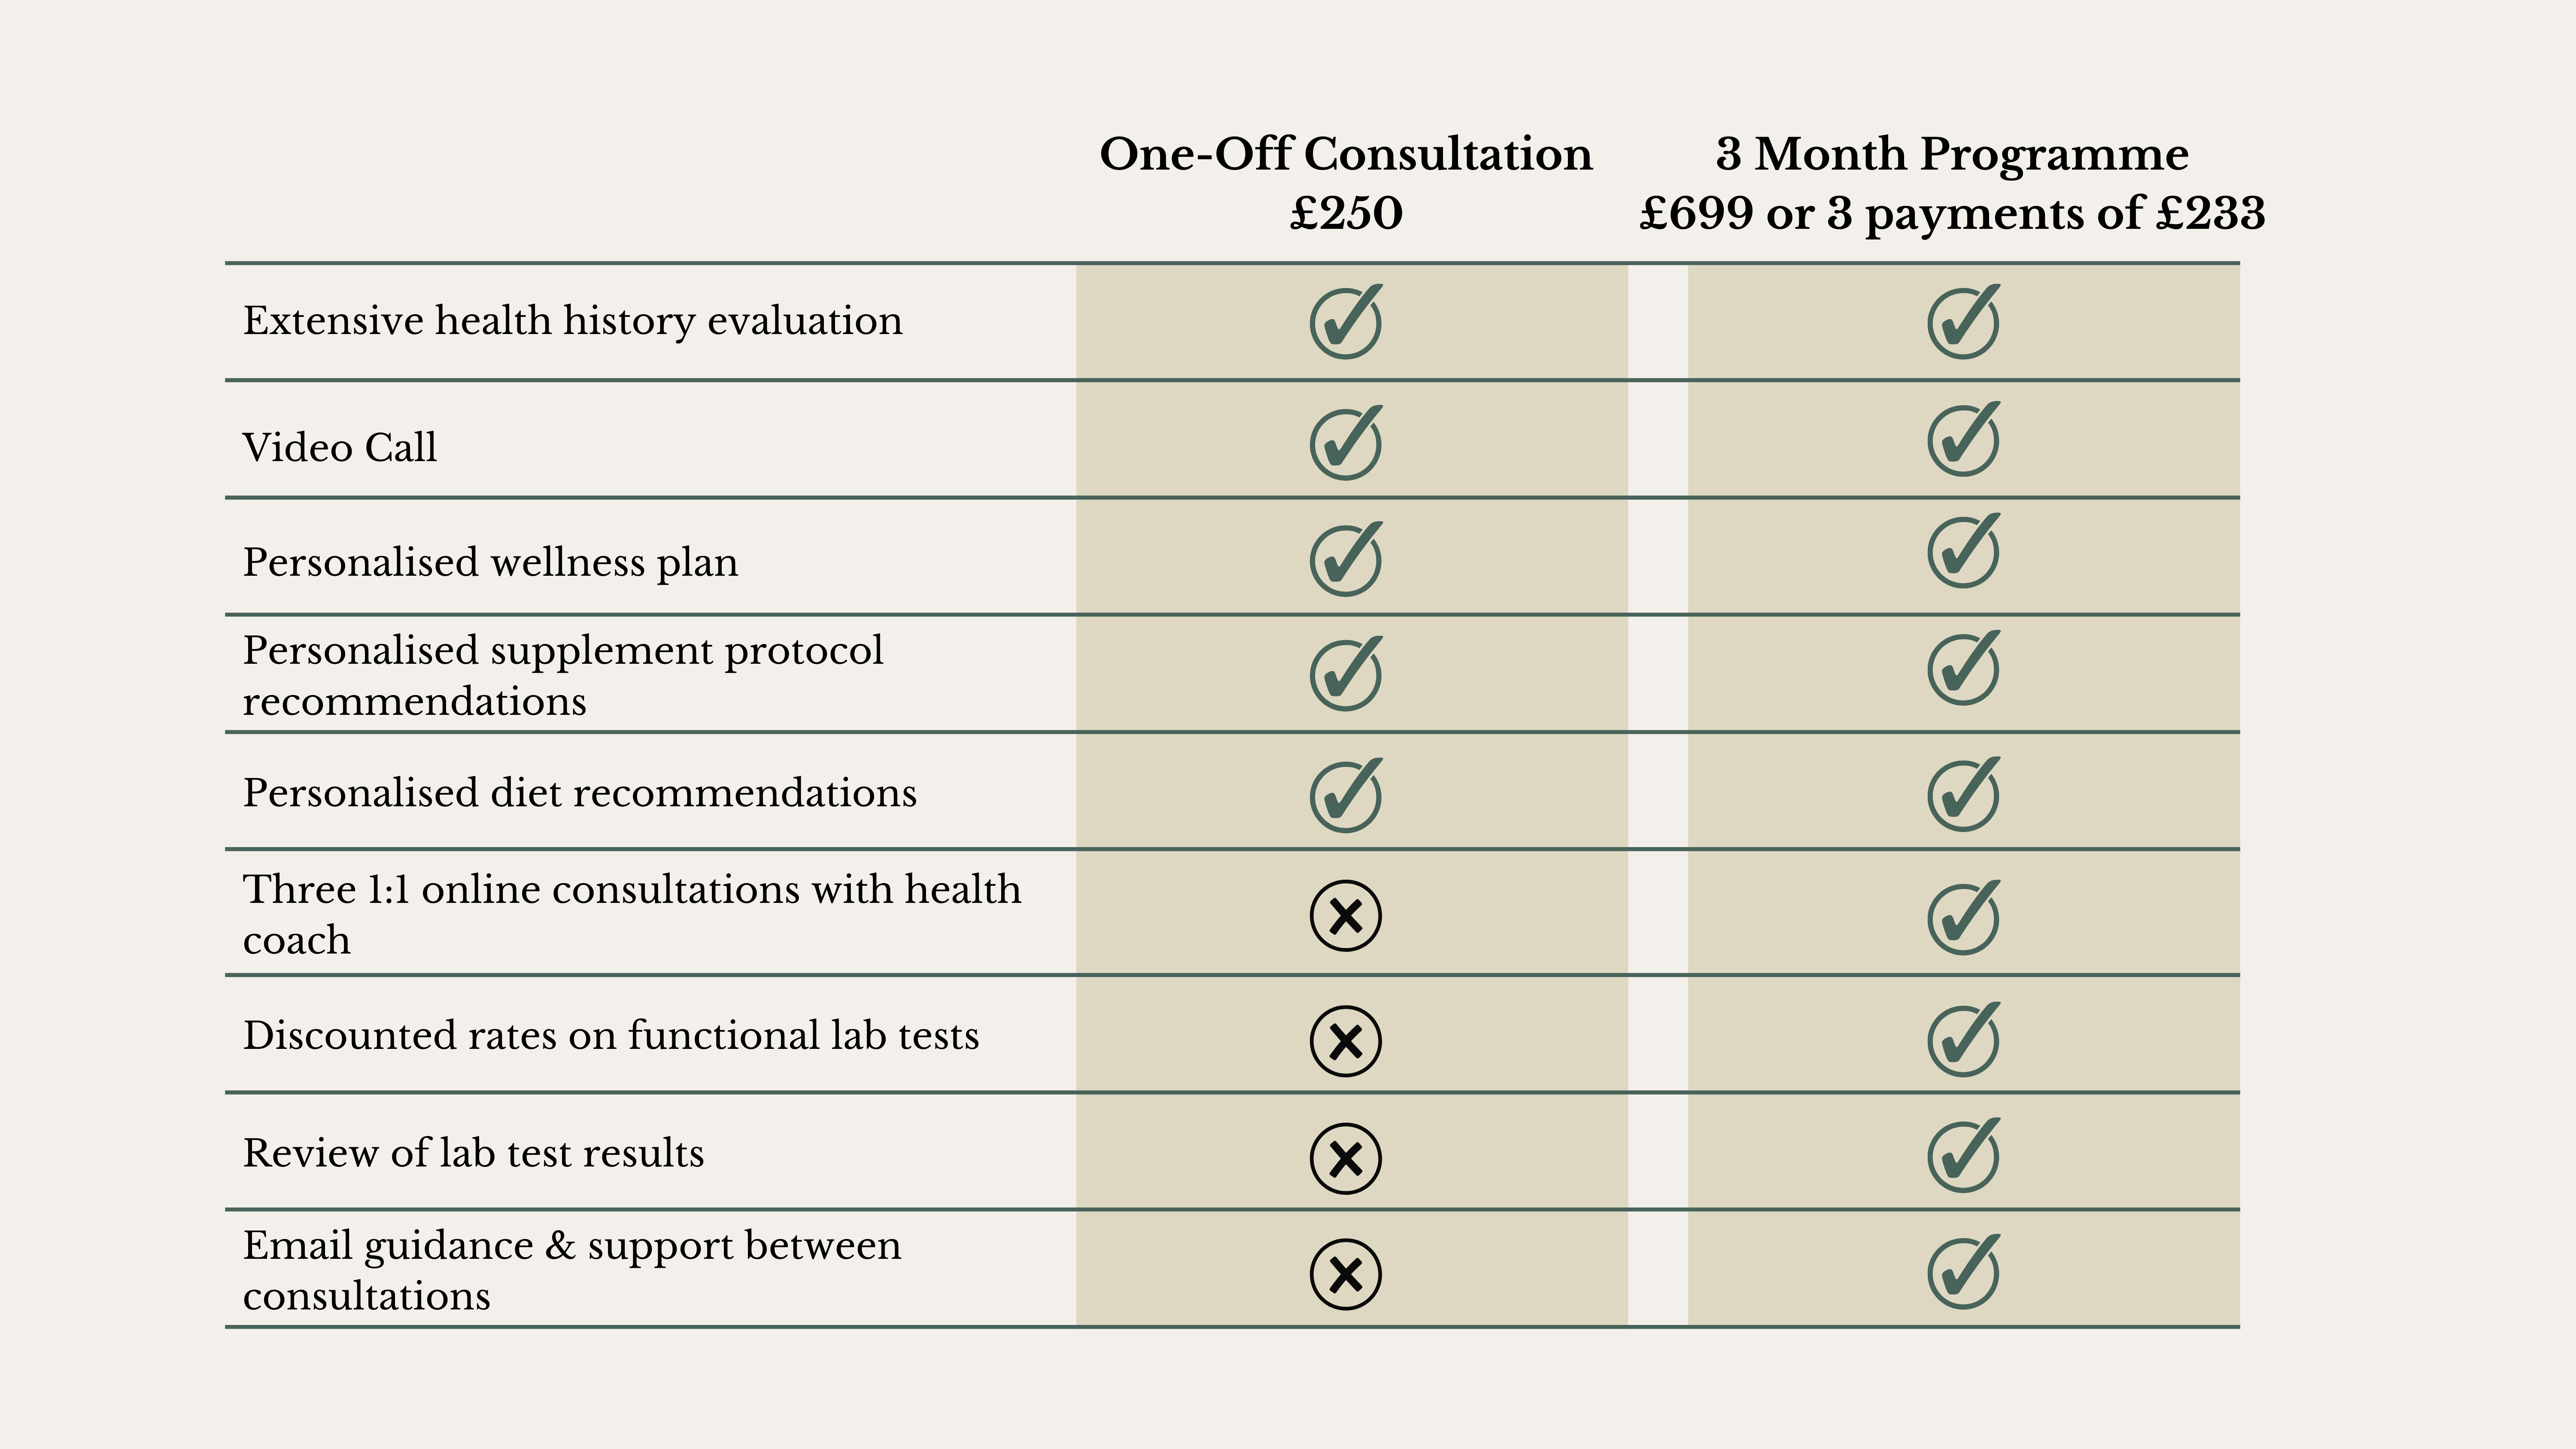The height and width of the screenshot is (1449, 2576).
Task: Click 3 Month checkmark for Email guidance & support
Action: (x=1962, y=1272)
